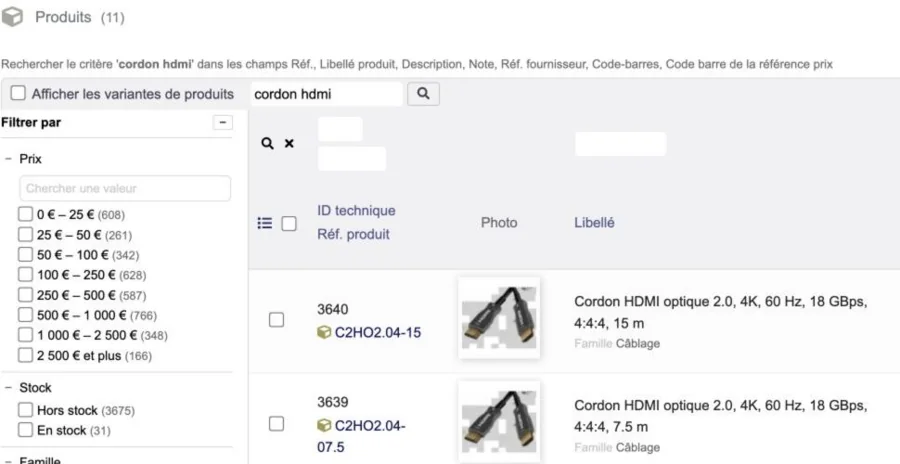
Task: Collapse the Stock filter section
Action: [x=8, y=388]
